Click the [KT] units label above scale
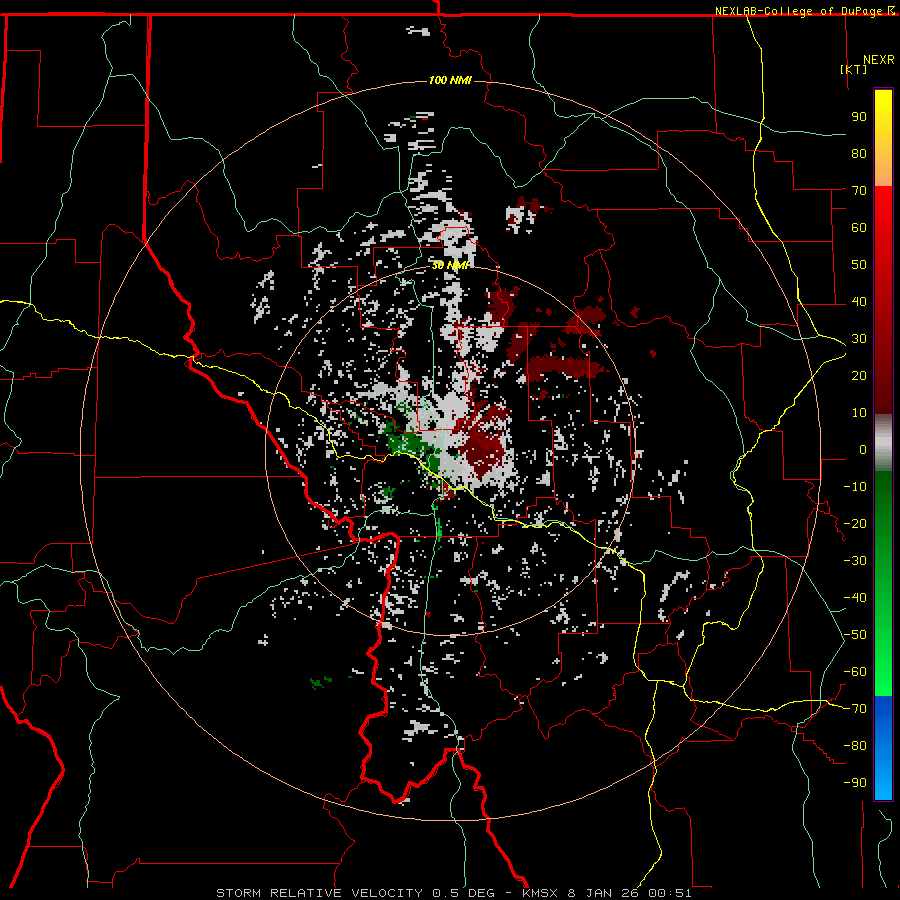Image resolution: width=900 pixels, height=900 pixels. click(x=854, y=69)
